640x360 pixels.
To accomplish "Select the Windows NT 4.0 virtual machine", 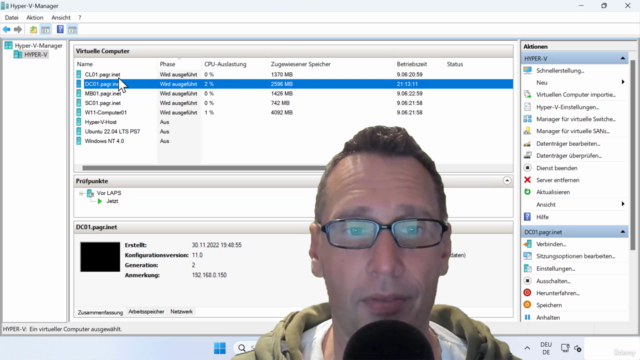I will coord(104,141).
